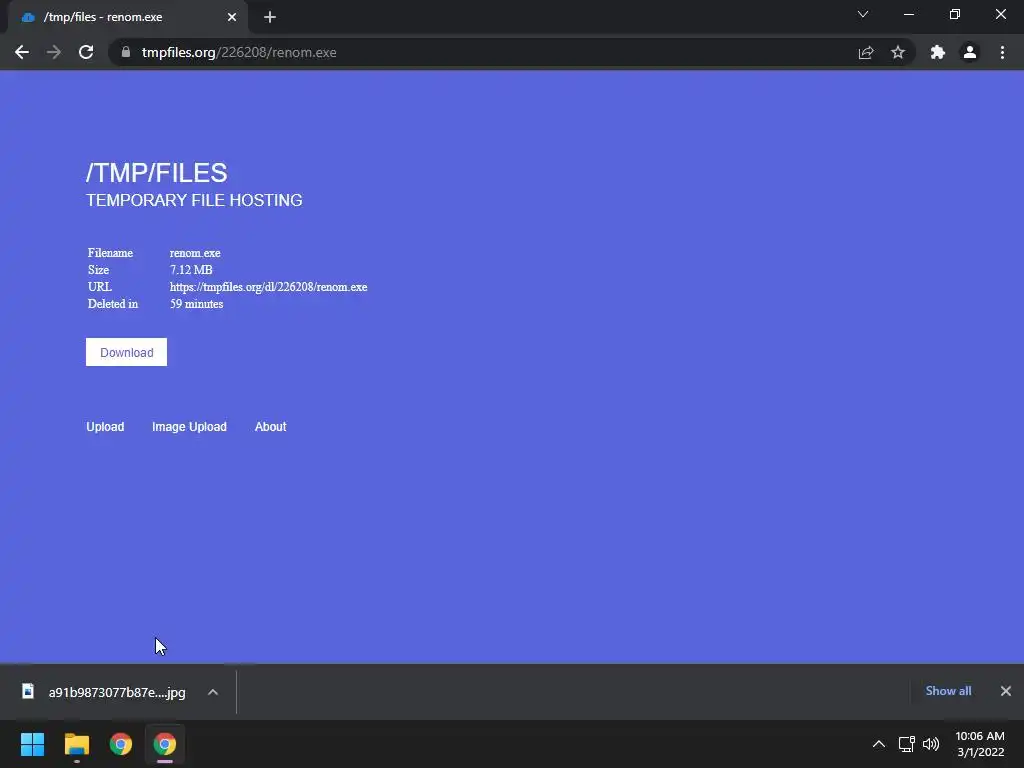
Task: Expand the jpg download options chevron
Action: click(213, 692)
